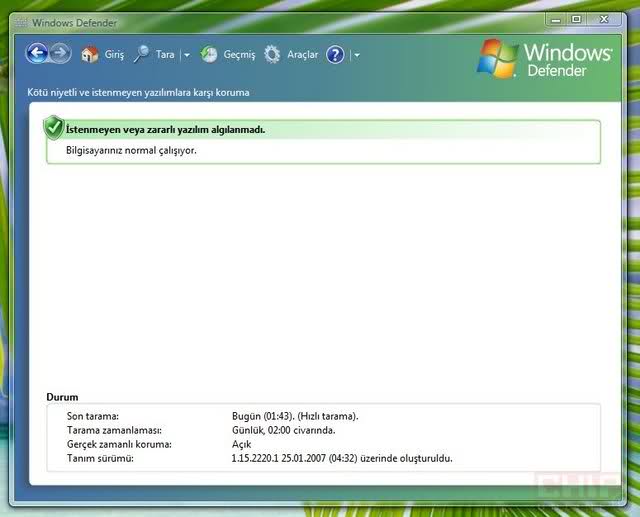
Task: Click the 'Gerçek zamanlı koruma:' label
Action: tap(119, 444)
